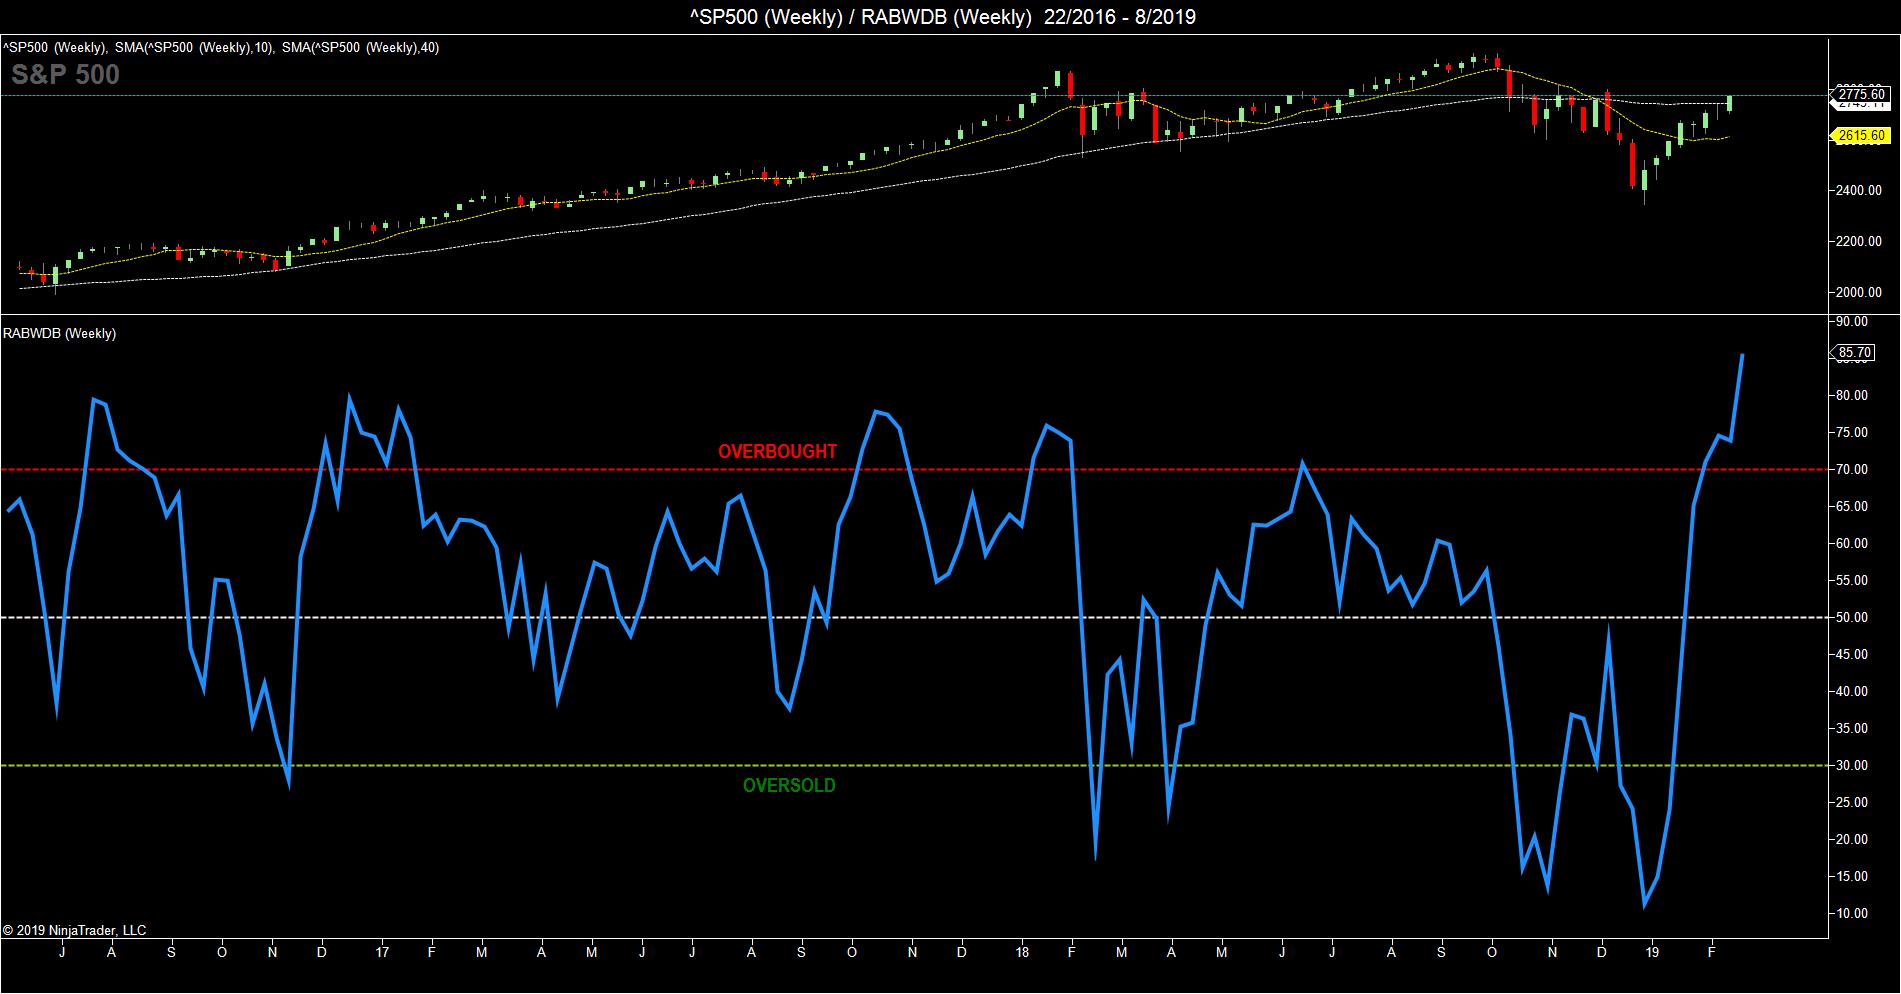1901x994 pixels.
Task: Click the red OVERBOUGHT label
Action: point(777,451)
